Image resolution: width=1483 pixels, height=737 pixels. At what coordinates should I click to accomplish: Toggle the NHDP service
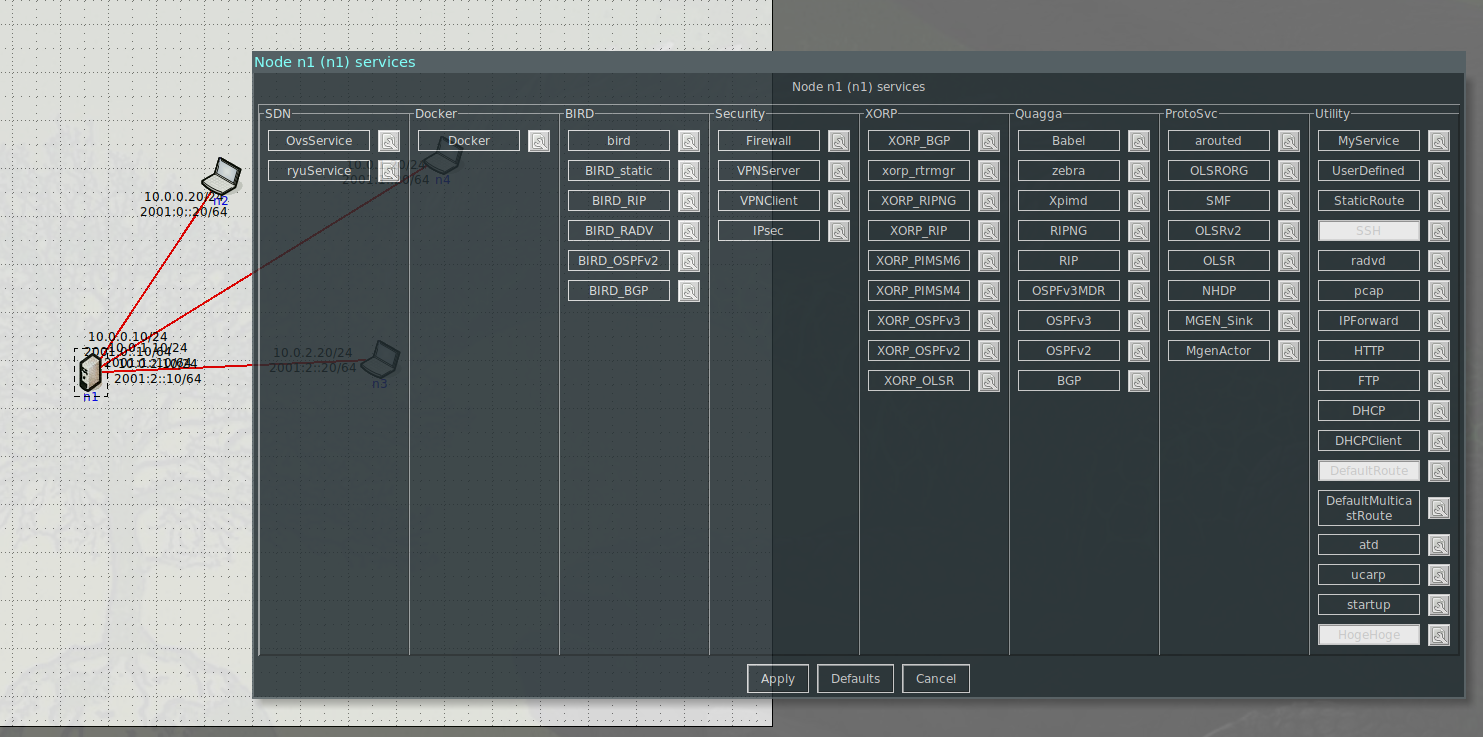pos(1219,291)
